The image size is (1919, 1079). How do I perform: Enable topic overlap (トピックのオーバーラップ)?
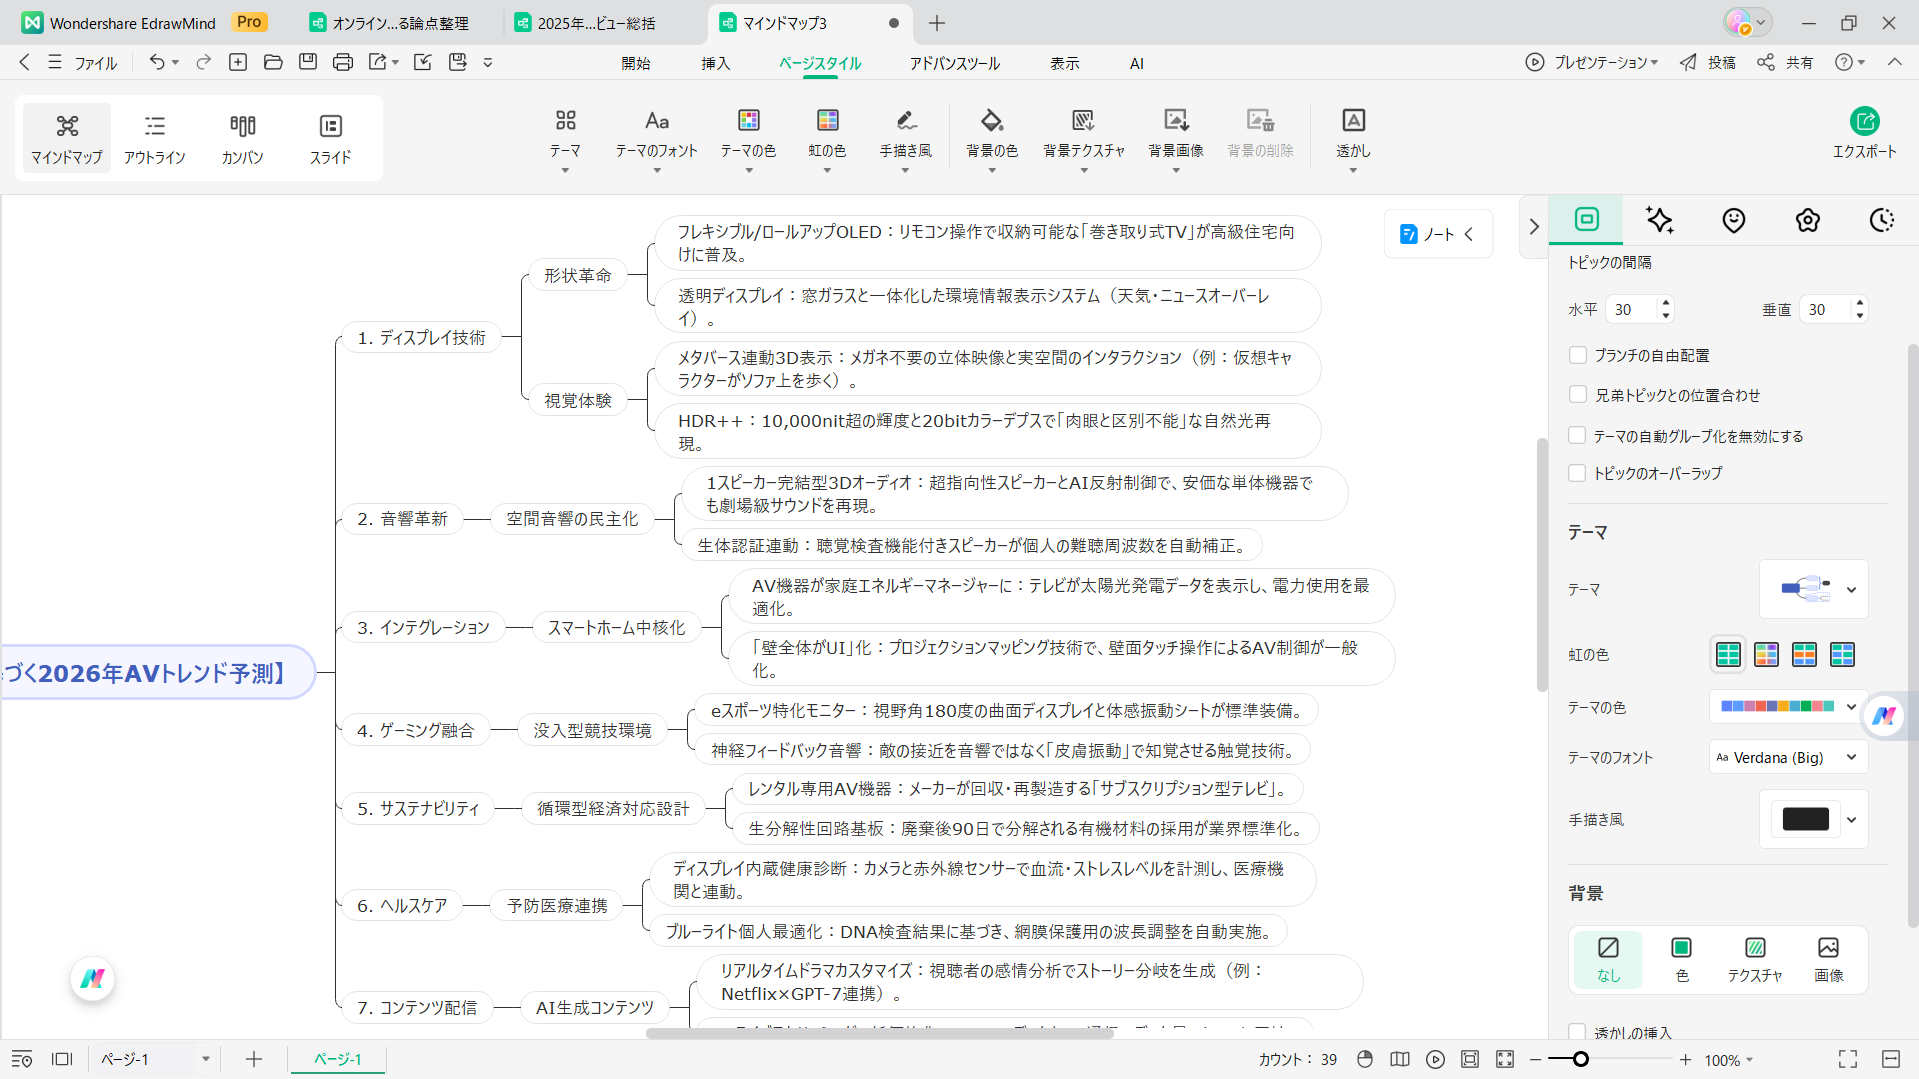coord(1578,473)
